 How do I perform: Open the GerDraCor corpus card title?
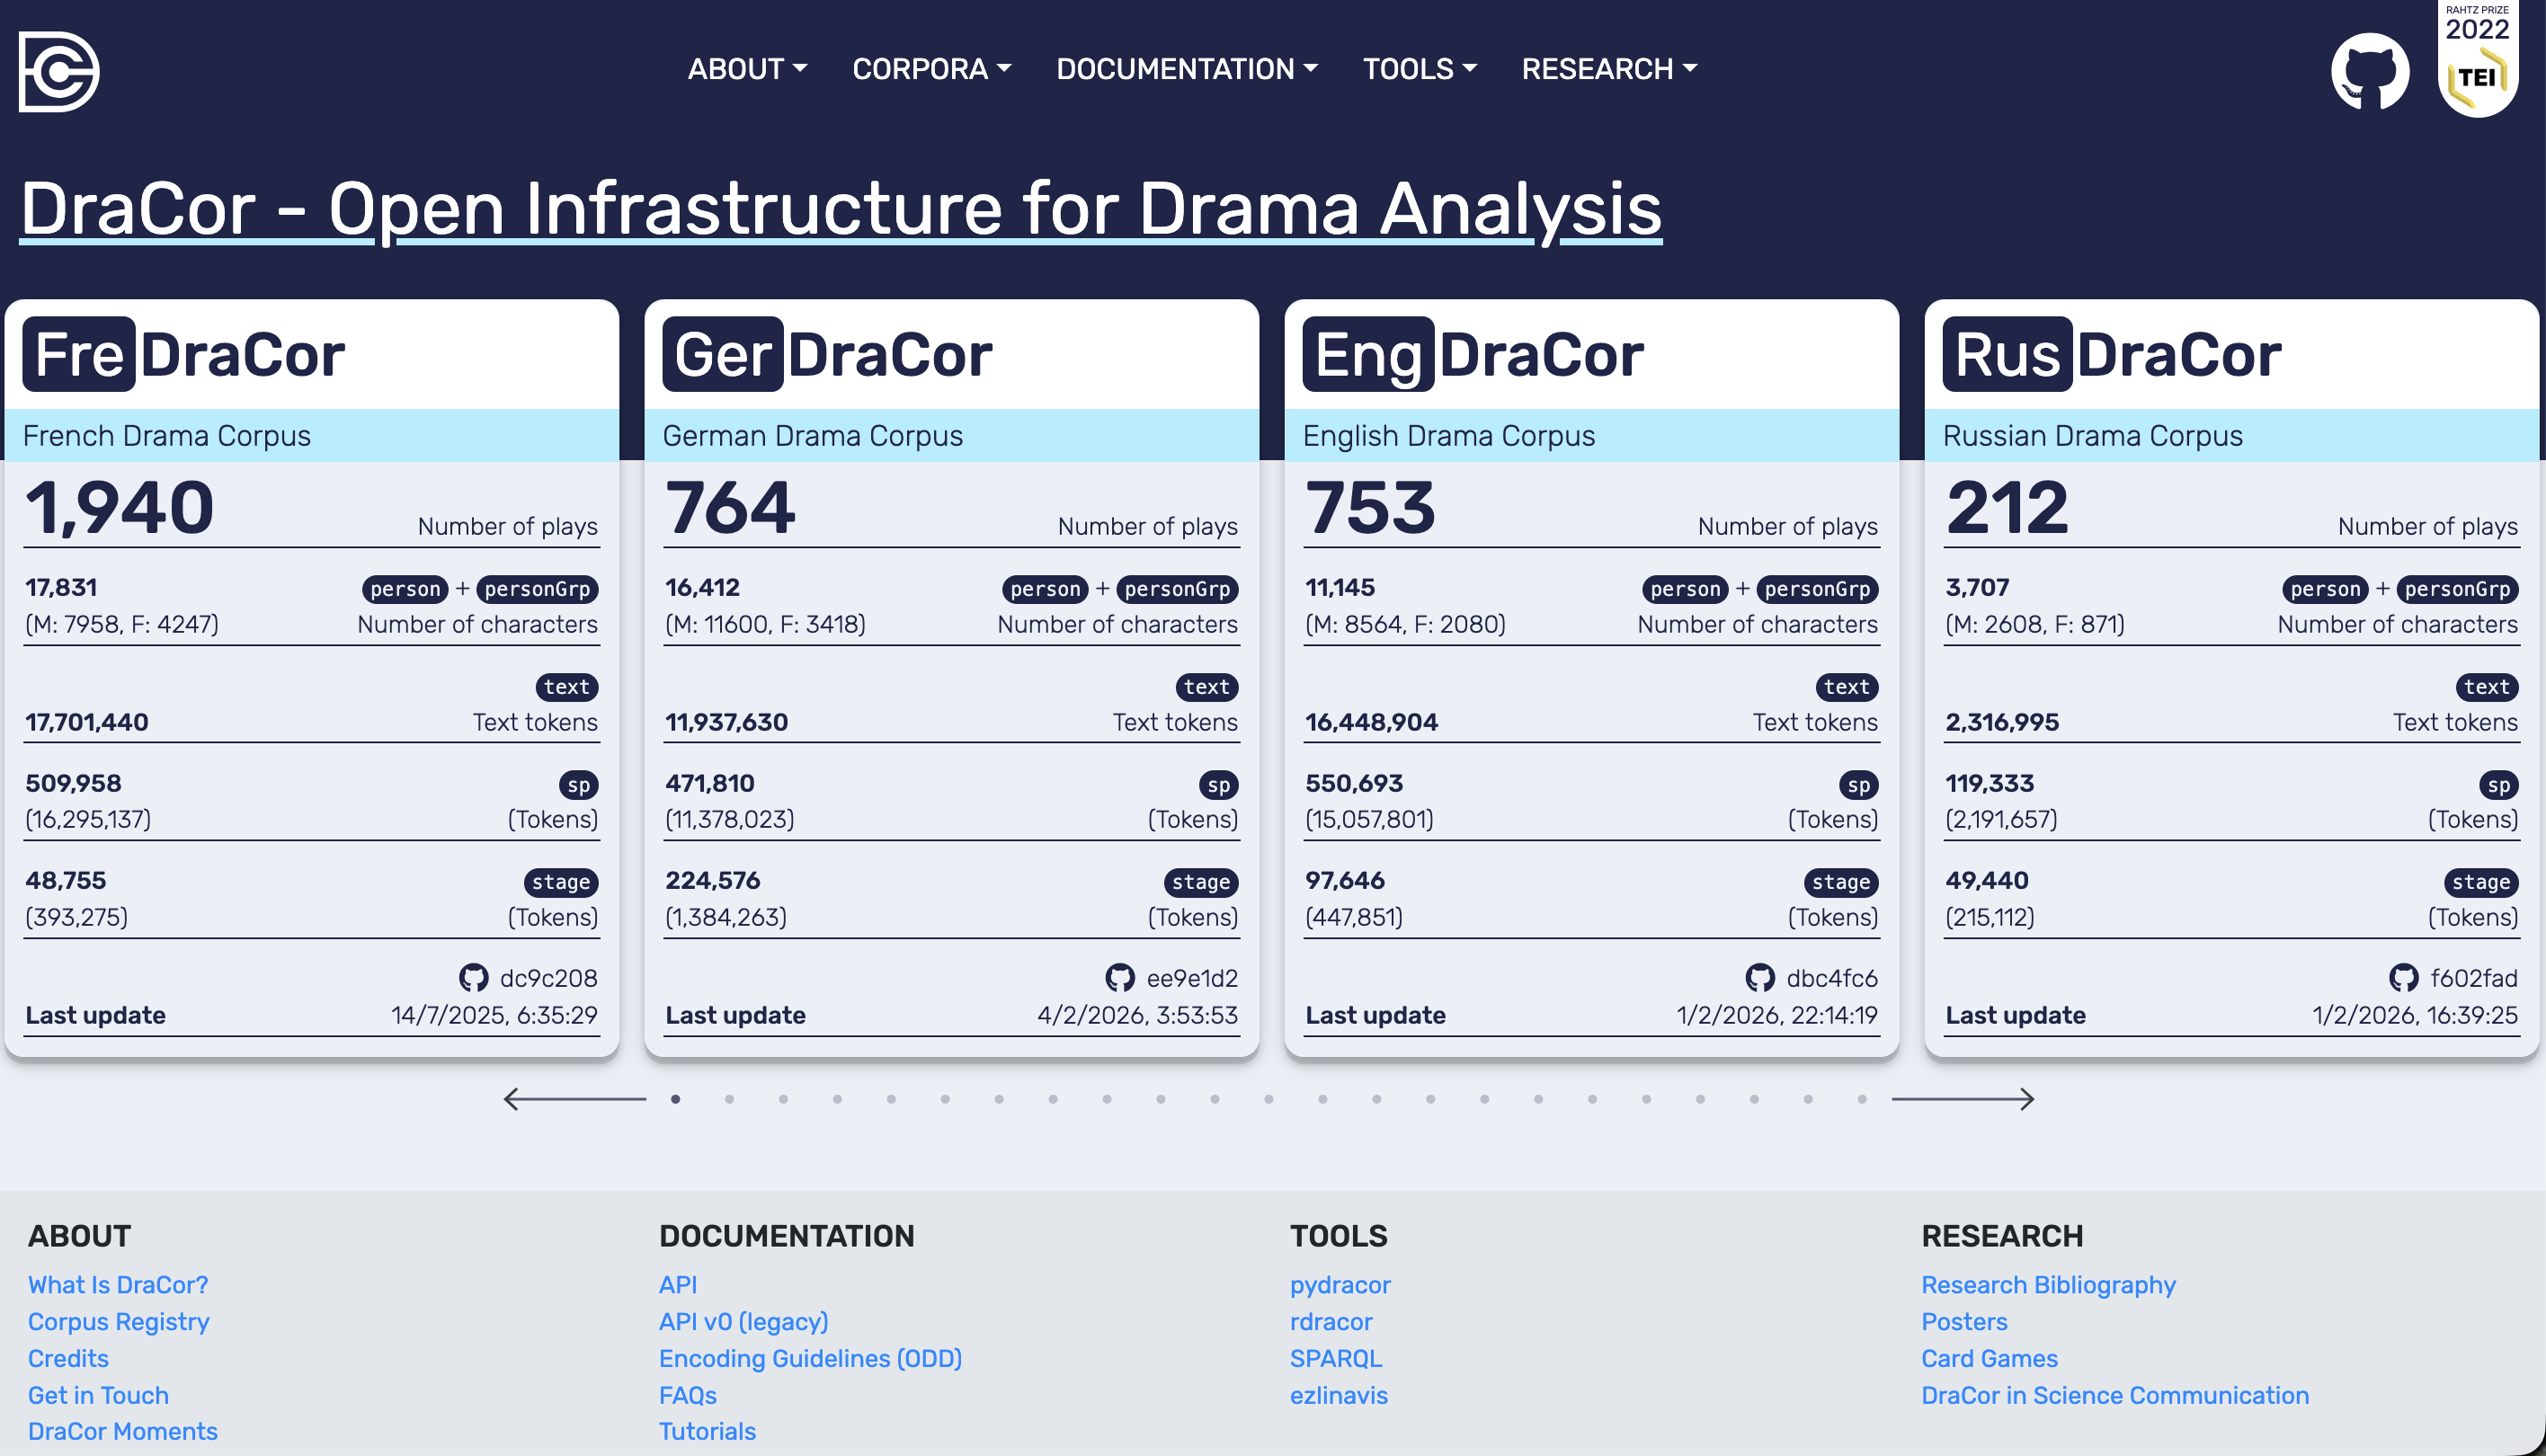tap(827, 355)
